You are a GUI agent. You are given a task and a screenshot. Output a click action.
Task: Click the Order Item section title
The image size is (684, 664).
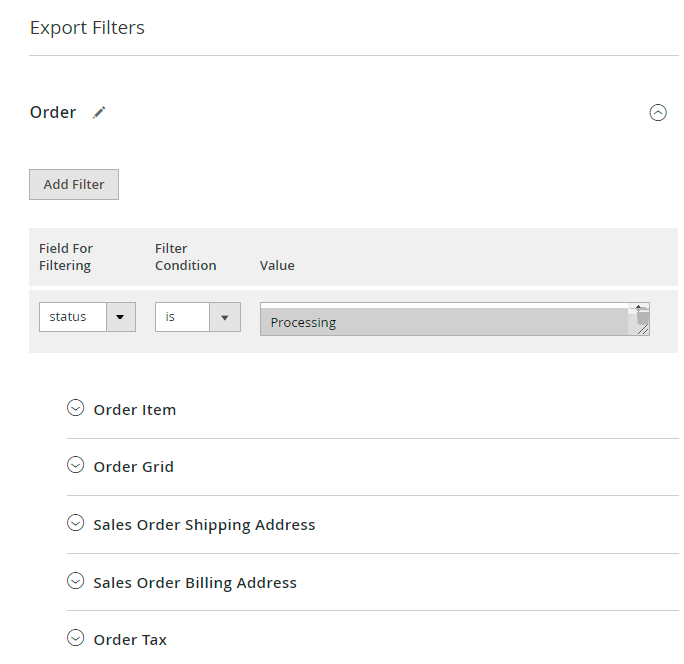[134, 409]
